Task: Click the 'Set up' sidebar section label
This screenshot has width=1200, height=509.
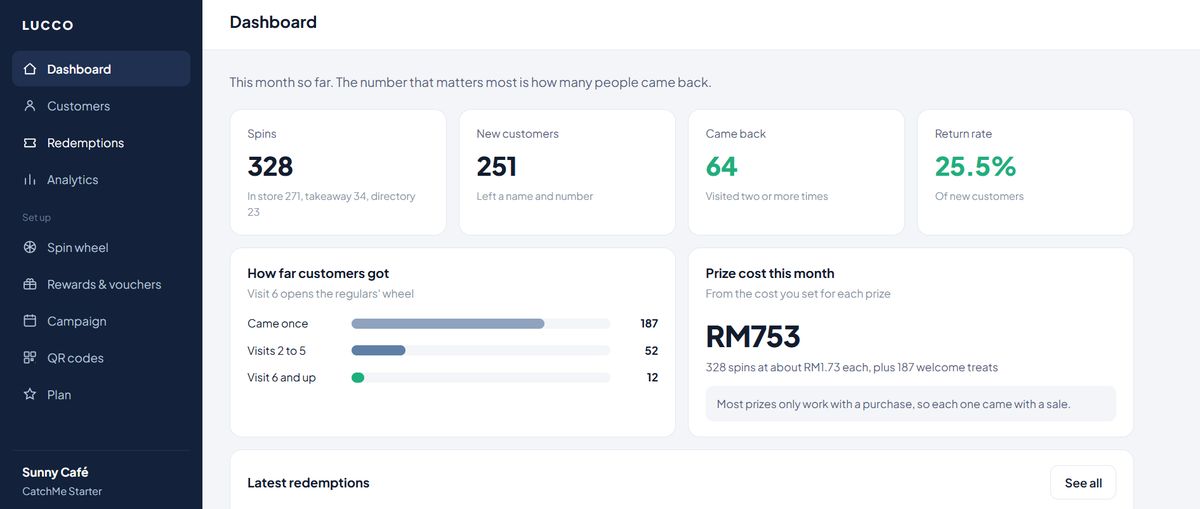Action: pyautogui.click(x=37, y=217)
